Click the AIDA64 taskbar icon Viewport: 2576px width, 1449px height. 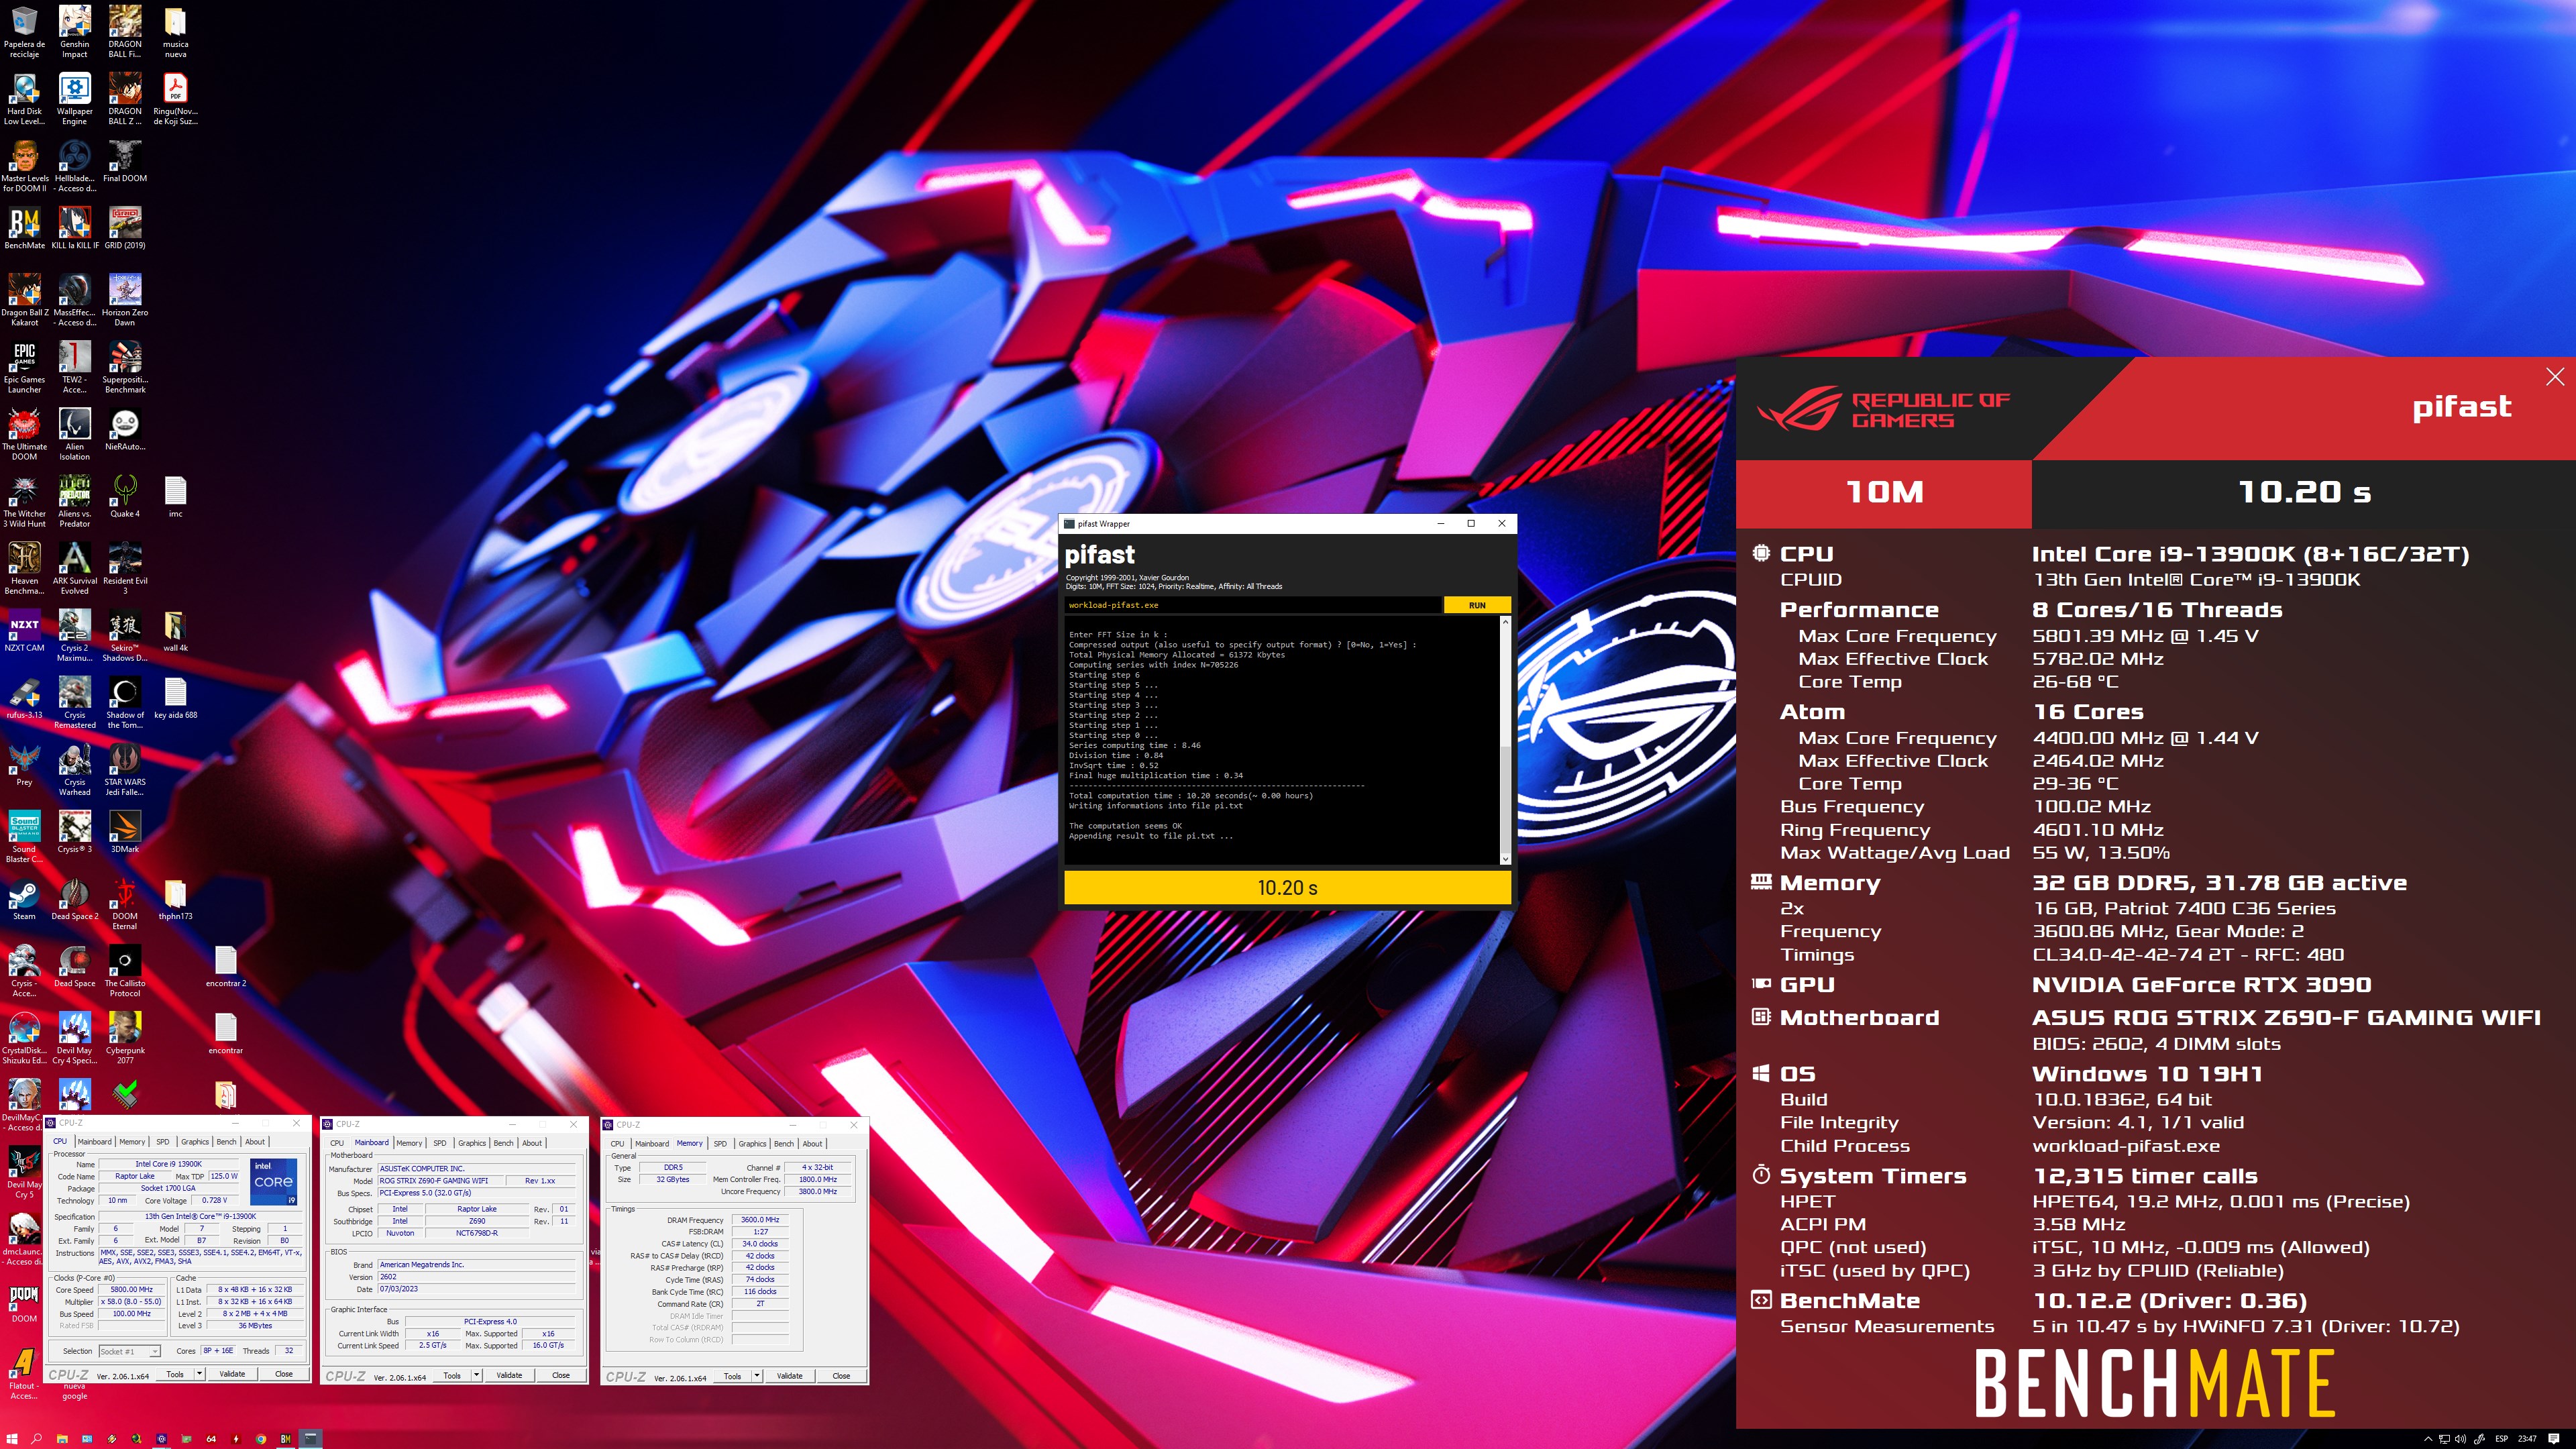coord(211,1439)
